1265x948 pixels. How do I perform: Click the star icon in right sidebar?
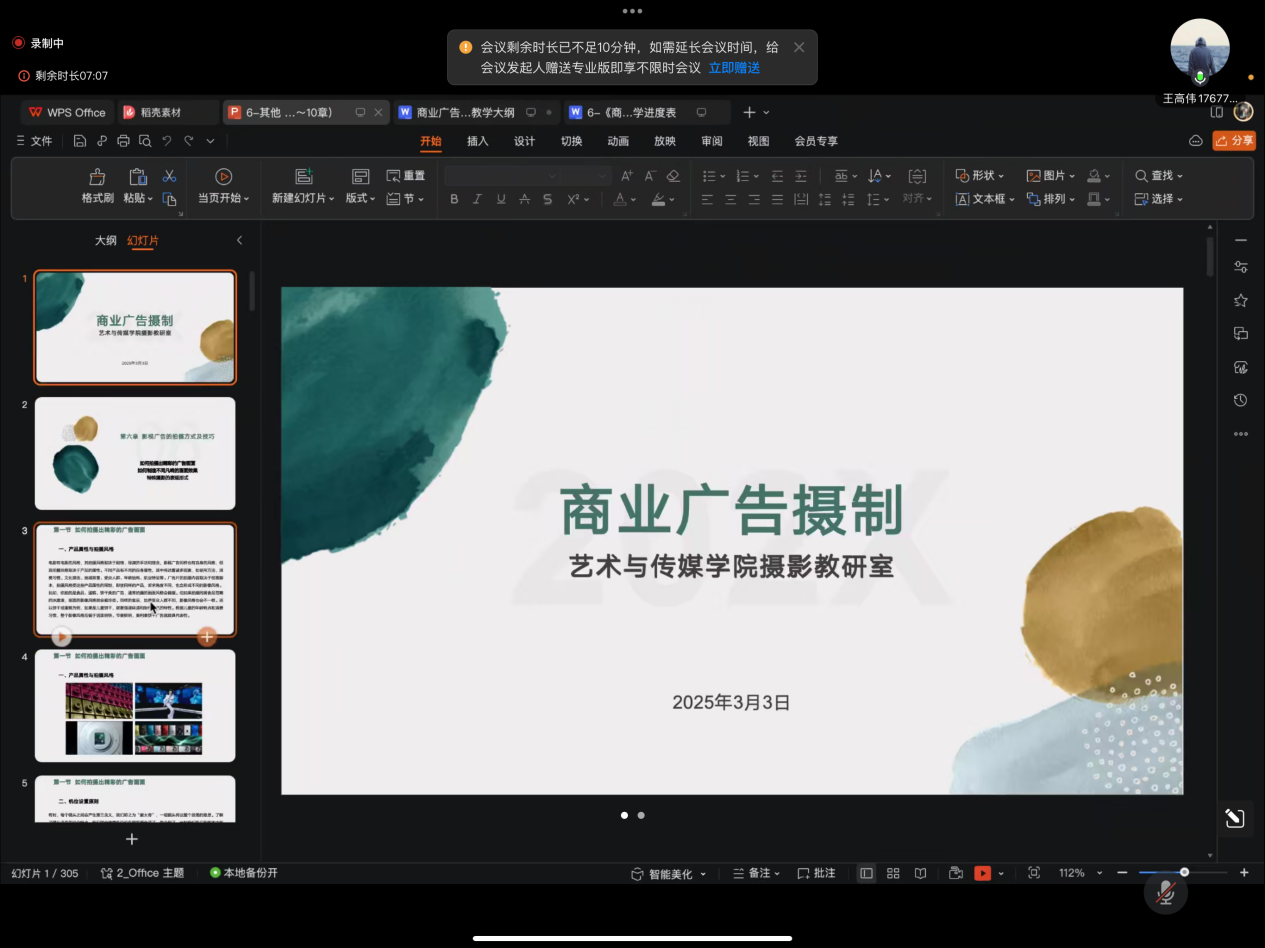pyautogui.click(x=1241, y=300)
